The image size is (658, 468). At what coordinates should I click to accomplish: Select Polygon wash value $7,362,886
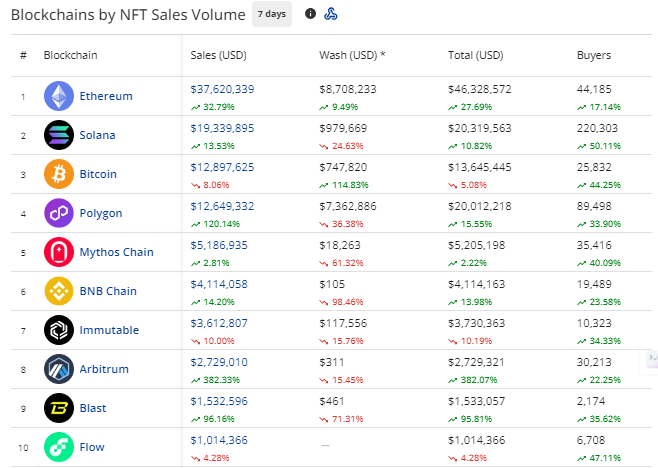[x=347, y=206]
